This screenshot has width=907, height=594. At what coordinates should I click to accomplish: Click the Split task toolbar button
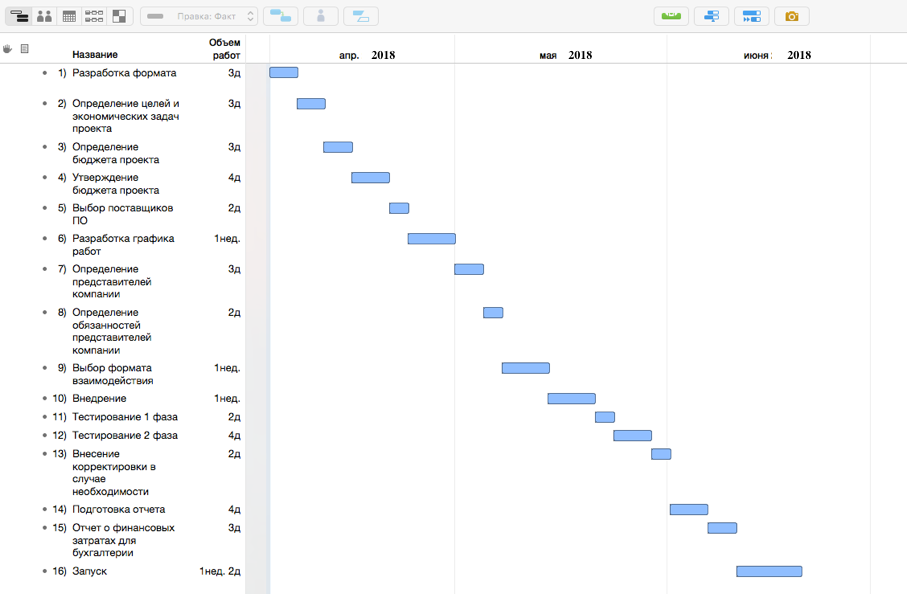(x=361, y=16)
